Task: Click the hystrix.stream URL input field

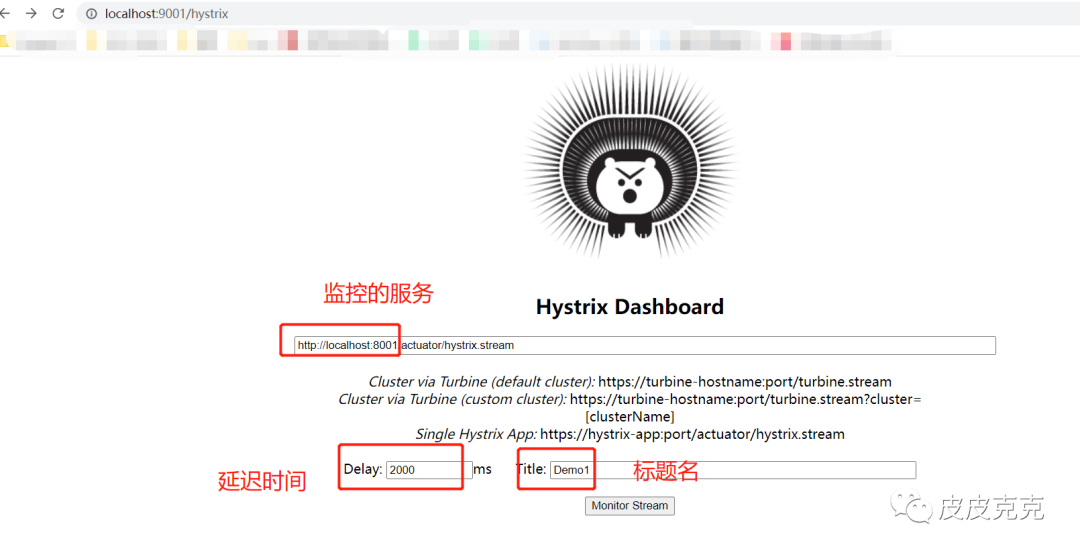Action: tap(645, 345)
